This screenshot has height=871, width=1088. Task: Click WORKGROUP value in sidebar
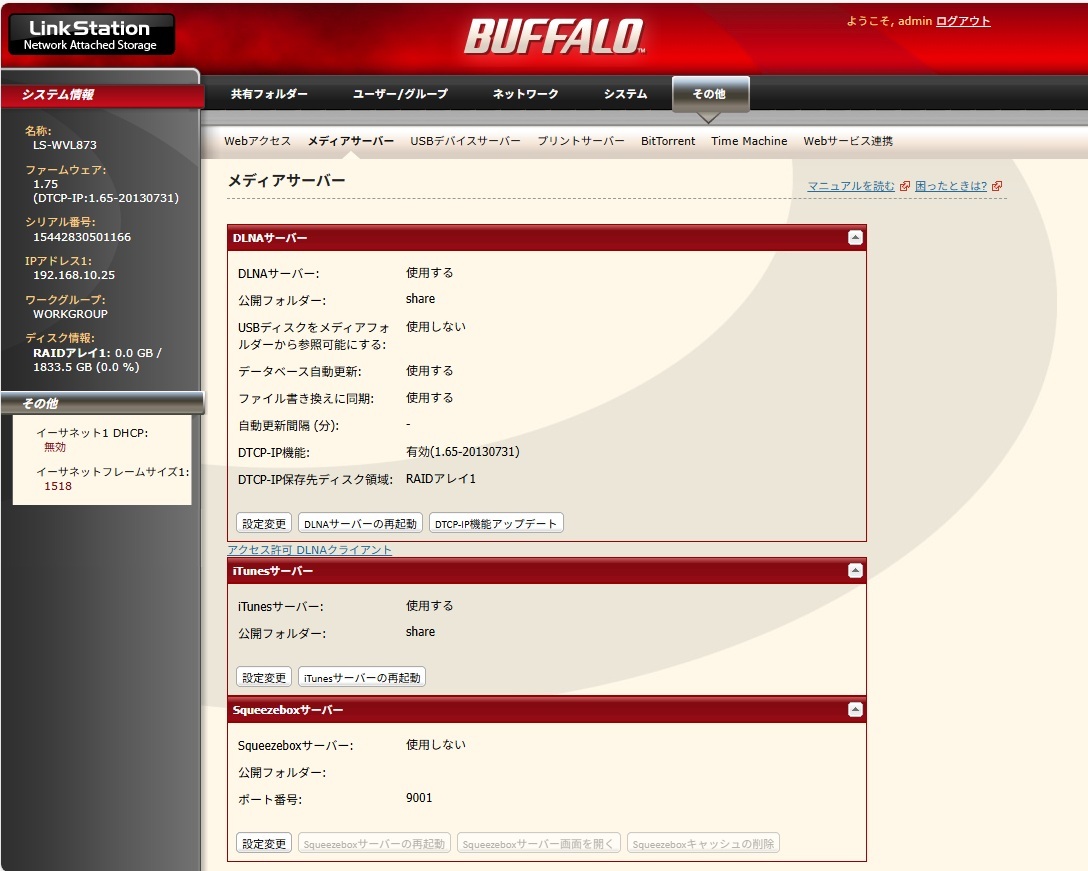tap(70, 314)
